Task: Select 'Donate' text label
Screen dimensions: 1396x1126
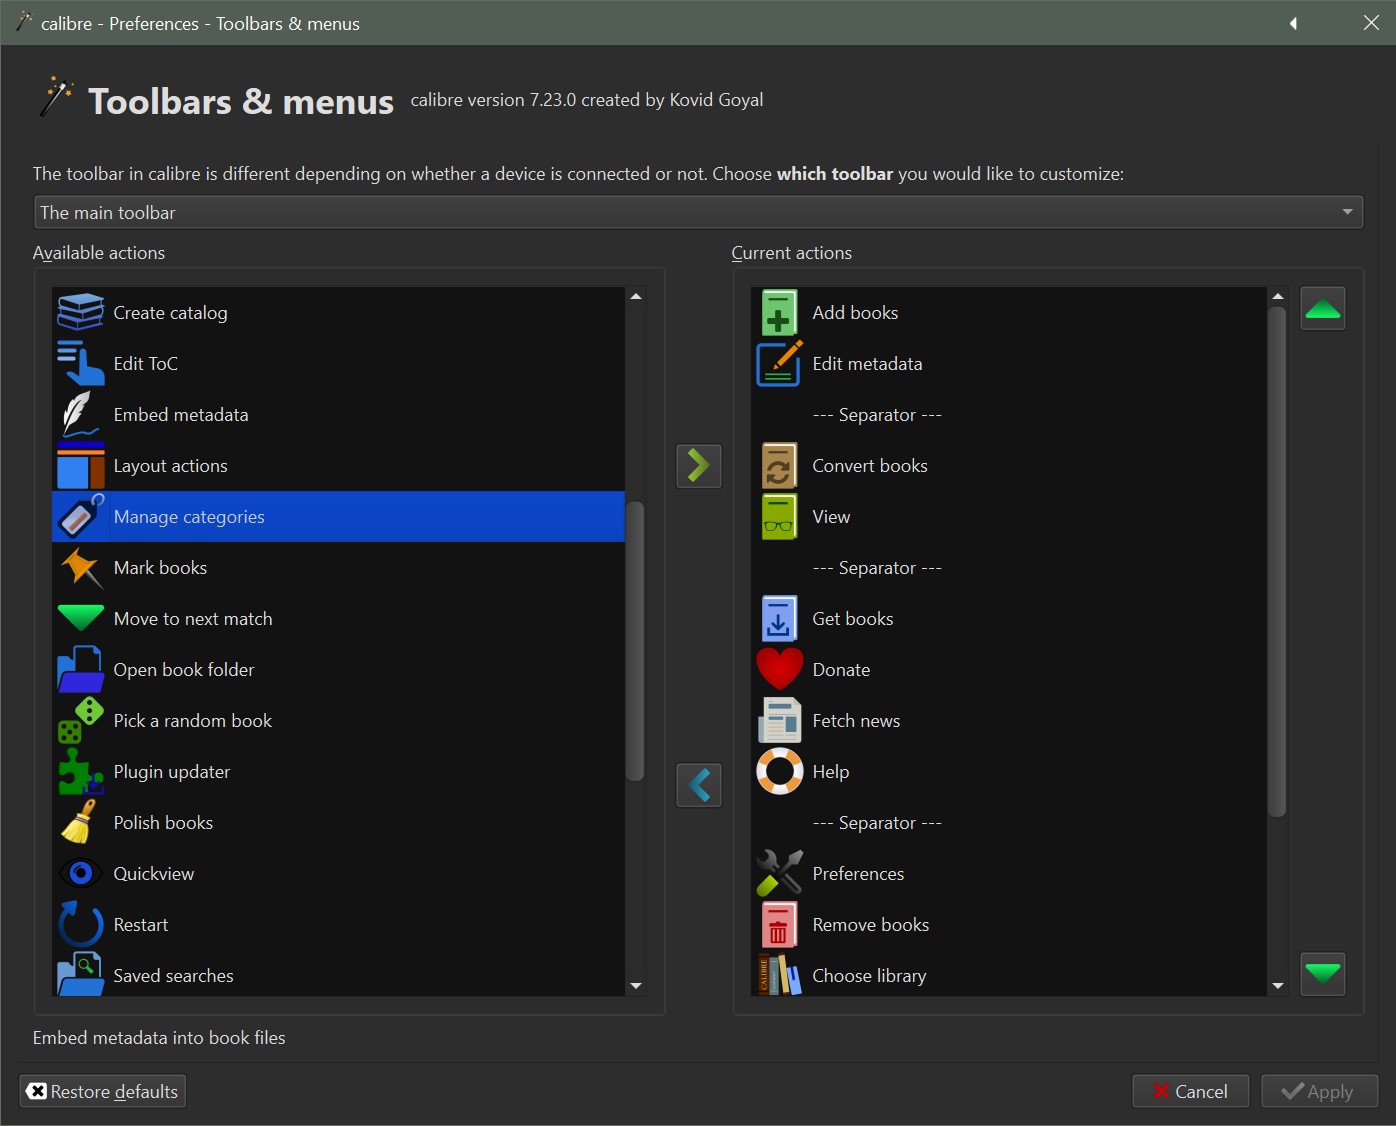Action: tap(841, 670)
